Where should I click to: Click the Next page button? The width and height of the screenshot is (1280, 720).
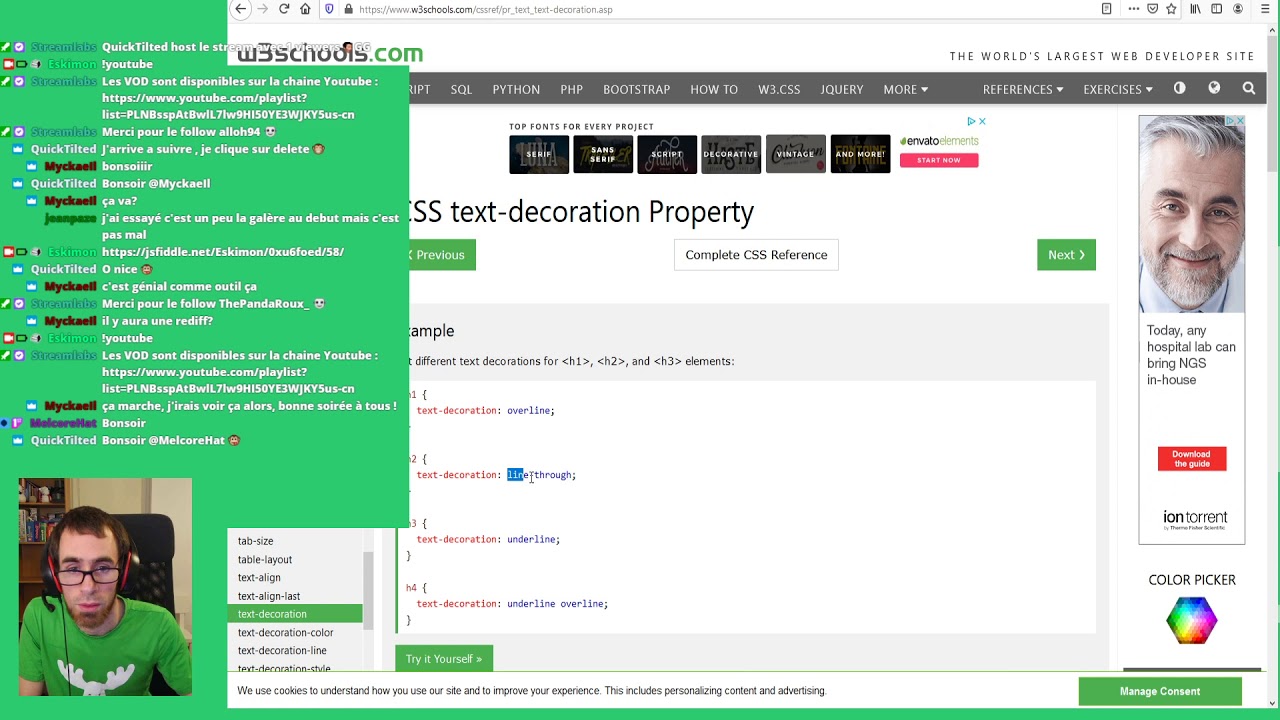[1066, 255]
